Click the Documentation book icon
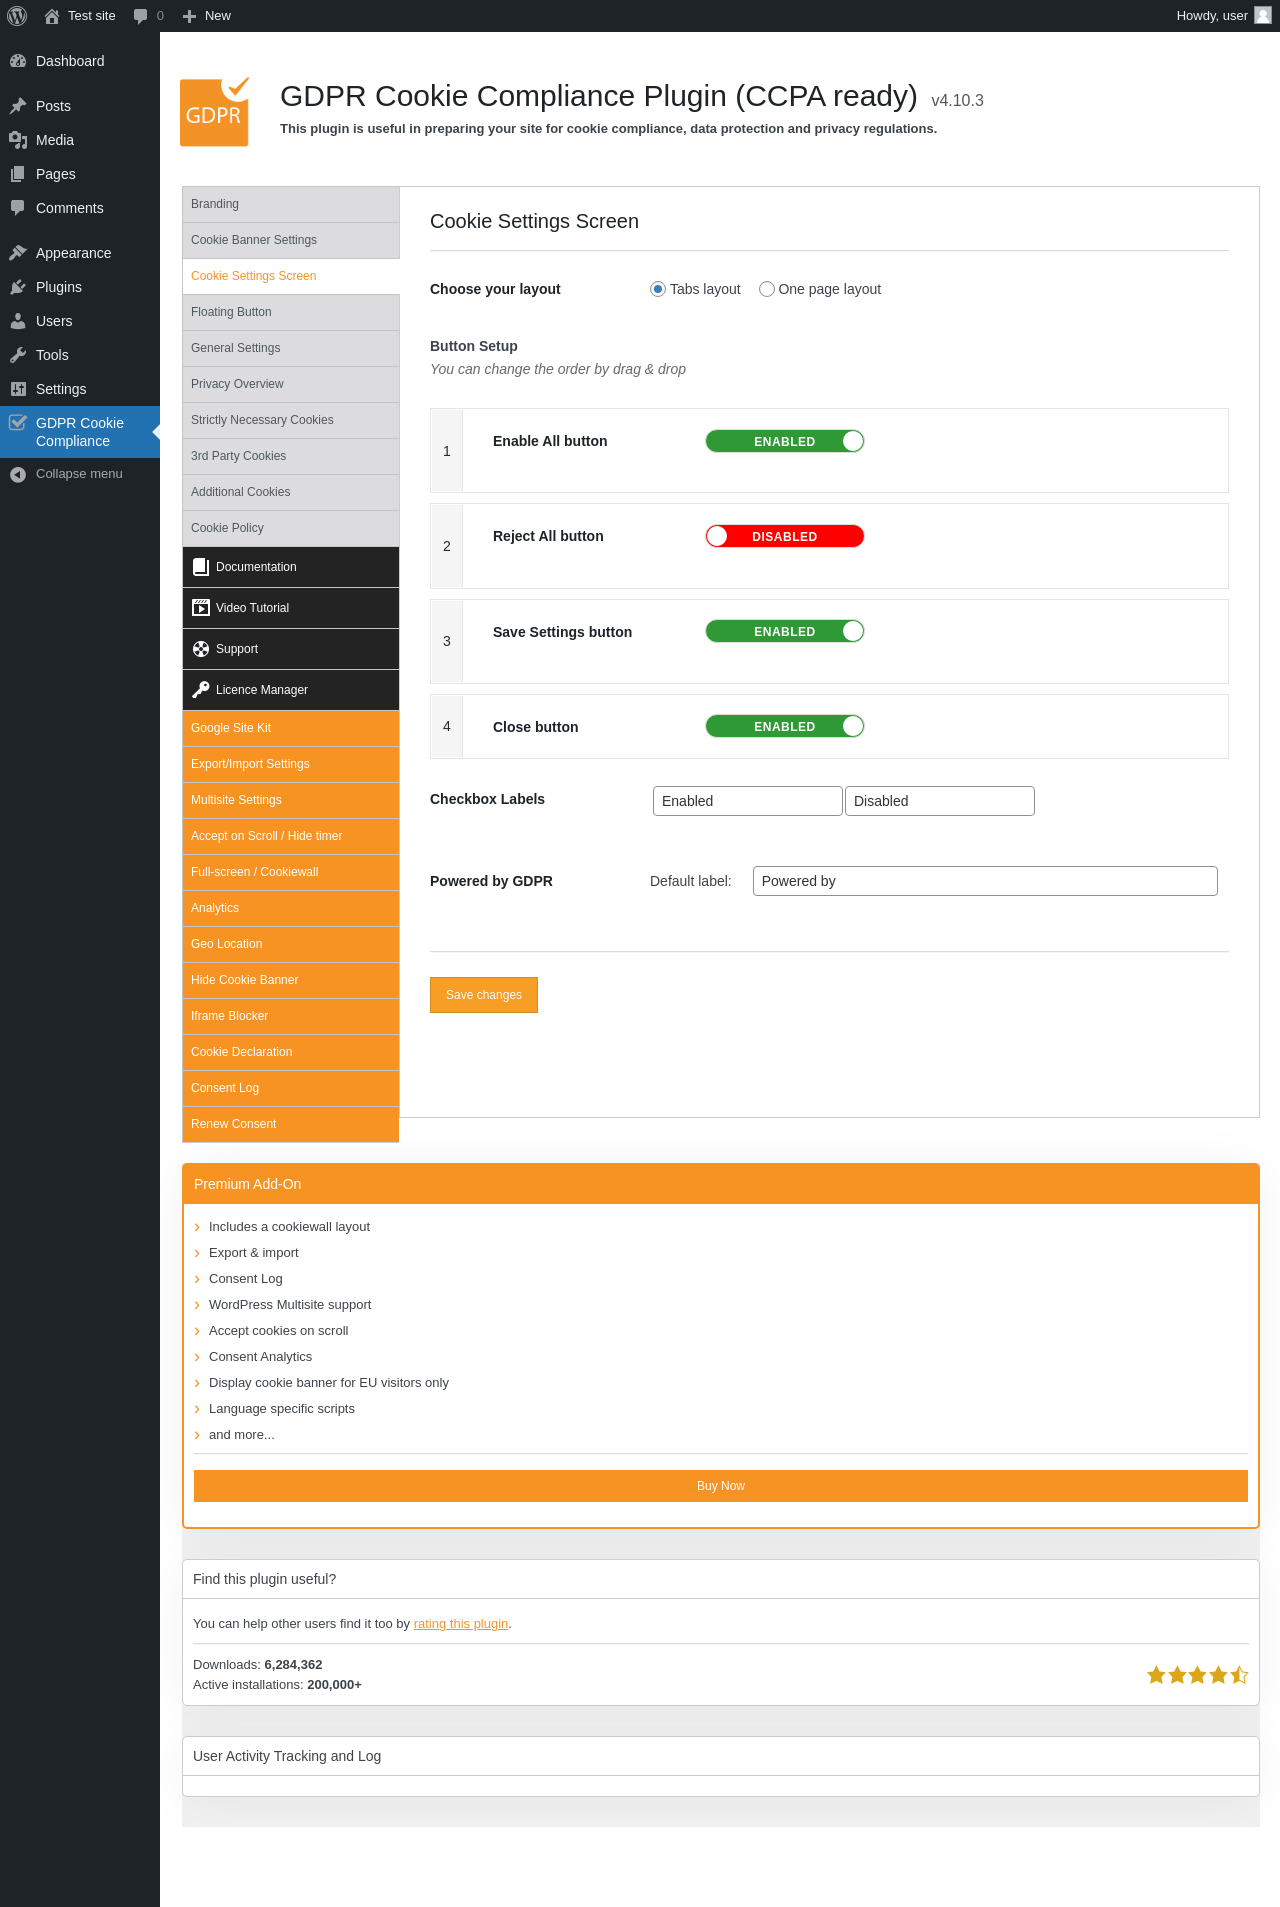The width and height of the screenshot is (1280, 1907). pyautogui.click(x=201, y=567)
